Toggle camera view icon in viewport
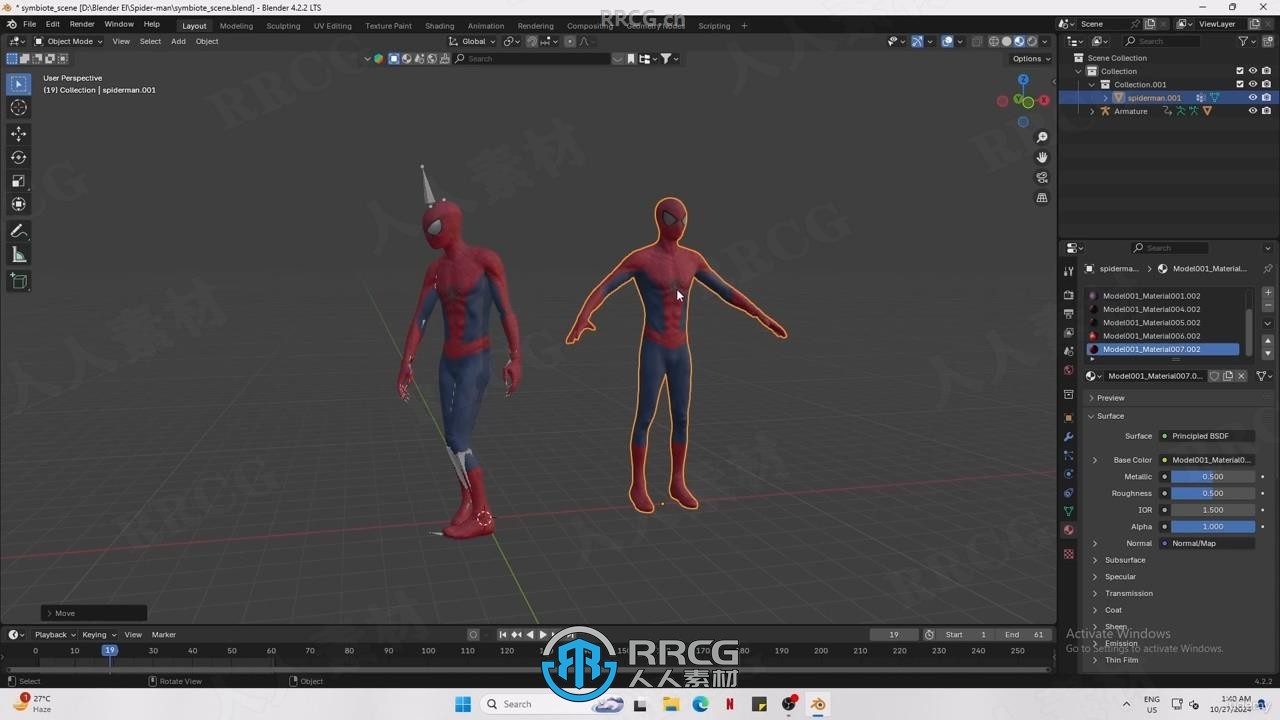The width and height of the screenshot is (1280, 720). 1042,177
